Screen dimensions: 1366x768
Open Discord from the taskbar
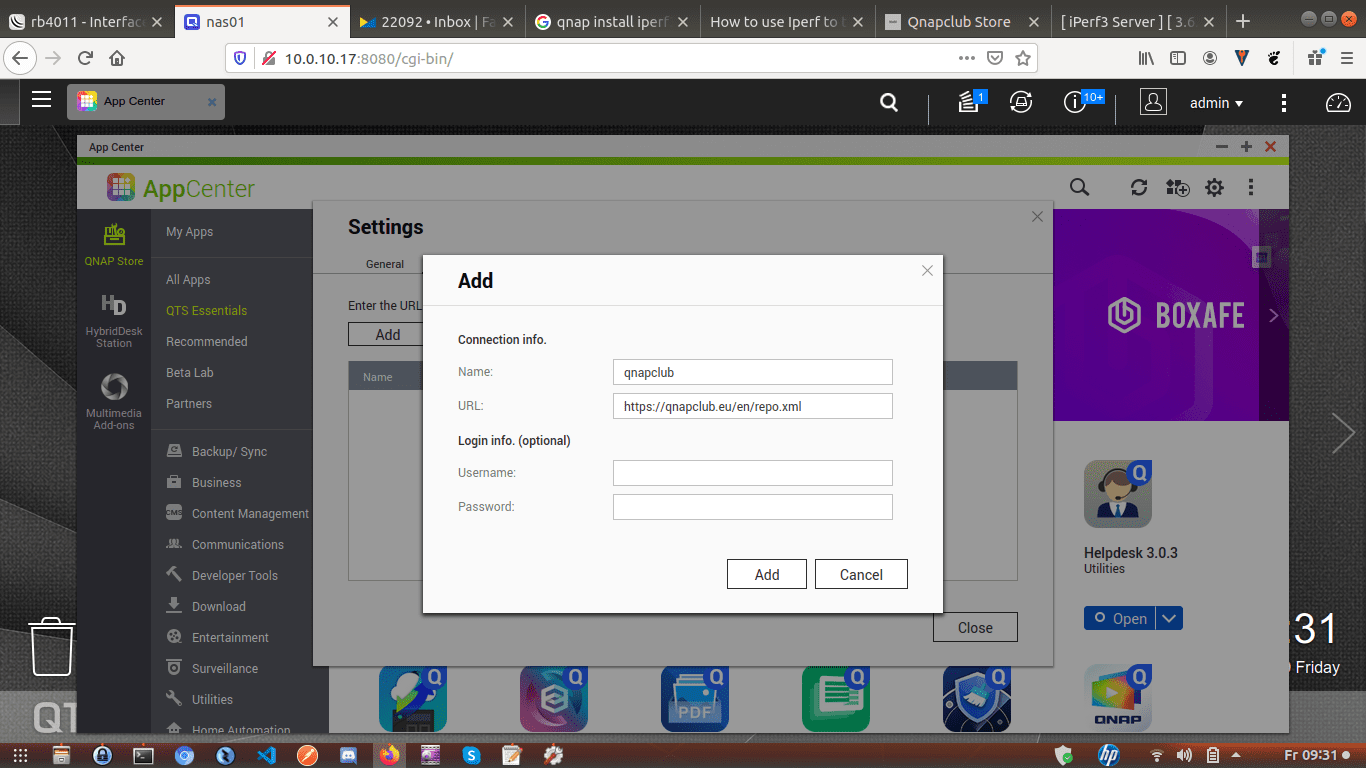(348, 755)
